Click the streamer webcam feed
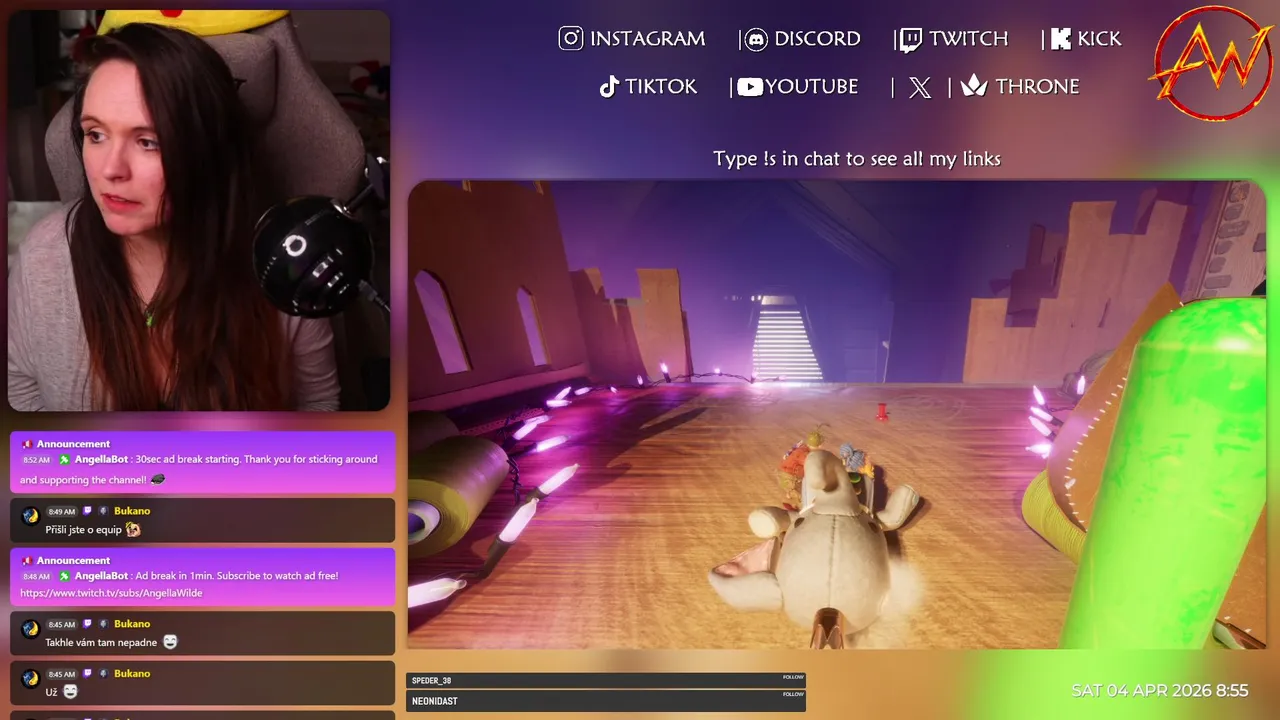Screen dimensions: 1280x720 coord(199,211)
